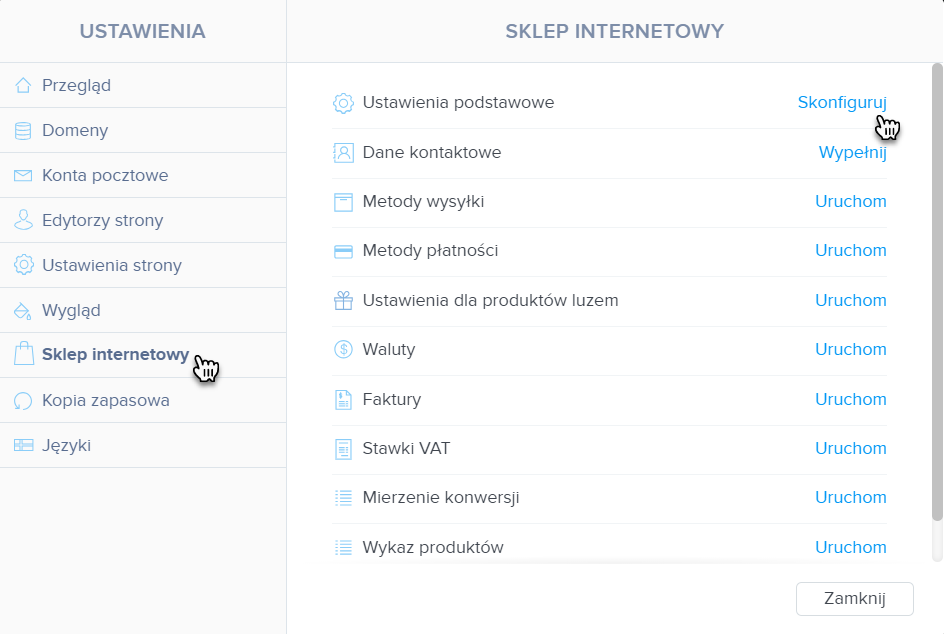This screenshot has width=944, height=634.
Task: Activate Uruchom beside Faktury
Action: pos(851,399)
